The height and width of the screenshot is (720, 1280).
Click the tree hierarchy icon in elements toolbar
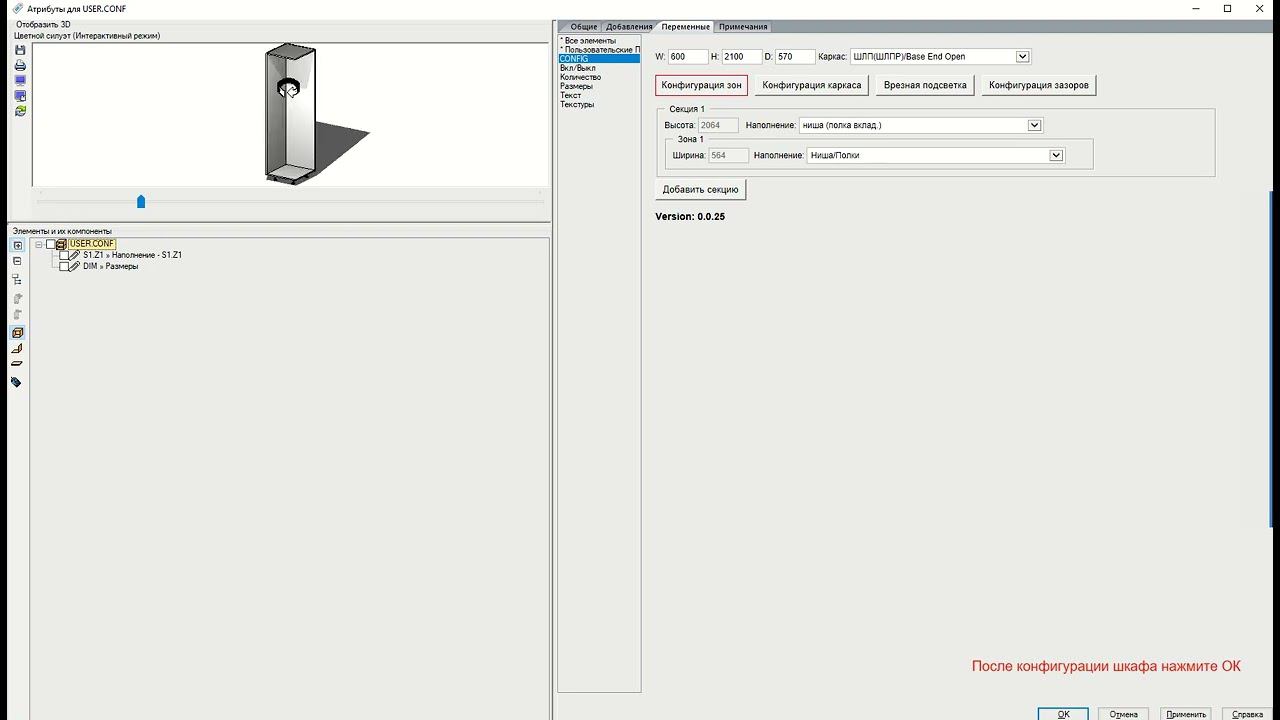pyautogui.click(x=17, y=279)
